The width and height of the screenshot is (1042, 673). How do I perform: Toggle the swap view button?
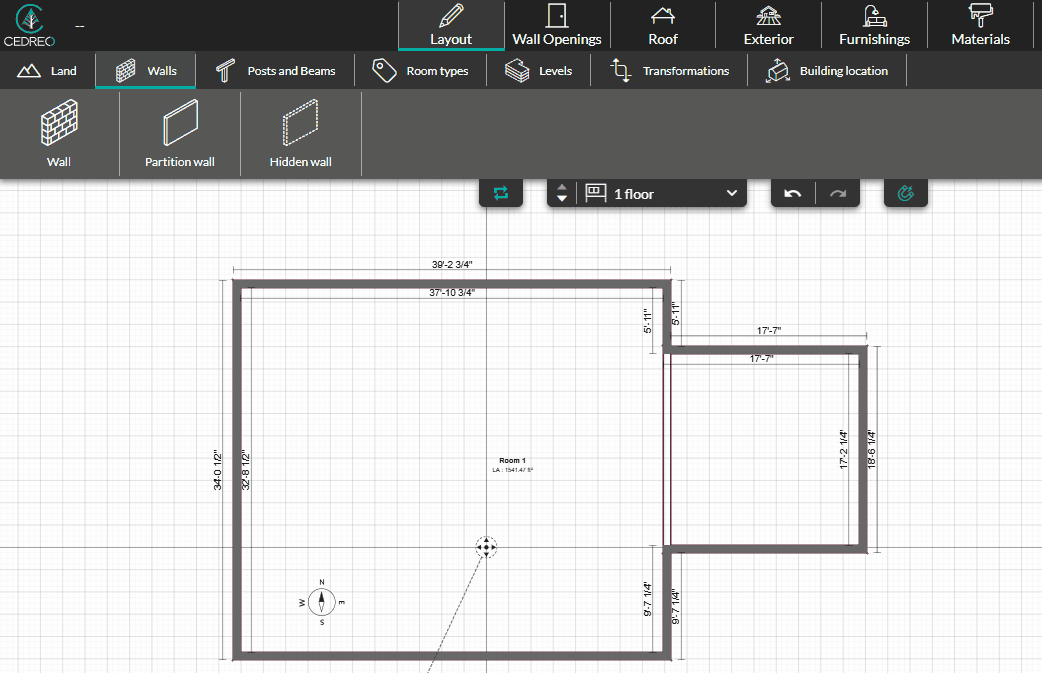pyautogui.click(x=501, y=193)
